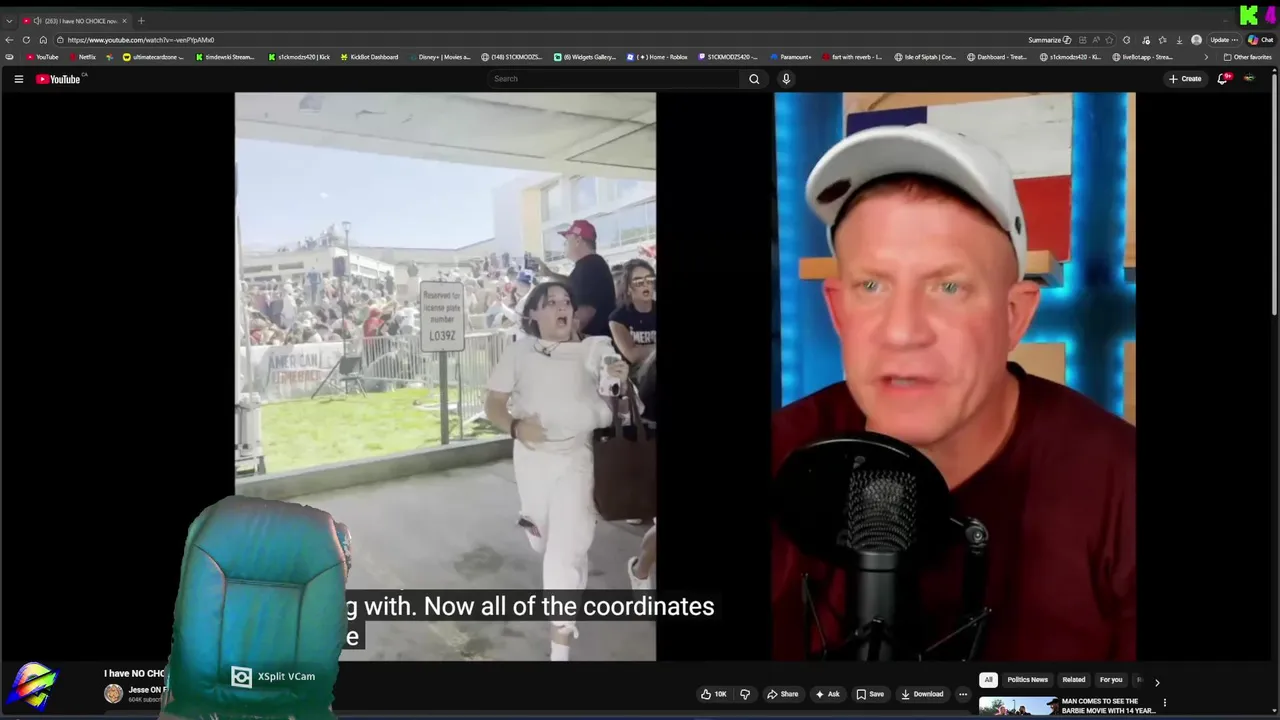This screenshot has width=1280, height=720.
Task: Open the s1ckmodzs420 | Kick bookmark
Action: coord(299,57)
